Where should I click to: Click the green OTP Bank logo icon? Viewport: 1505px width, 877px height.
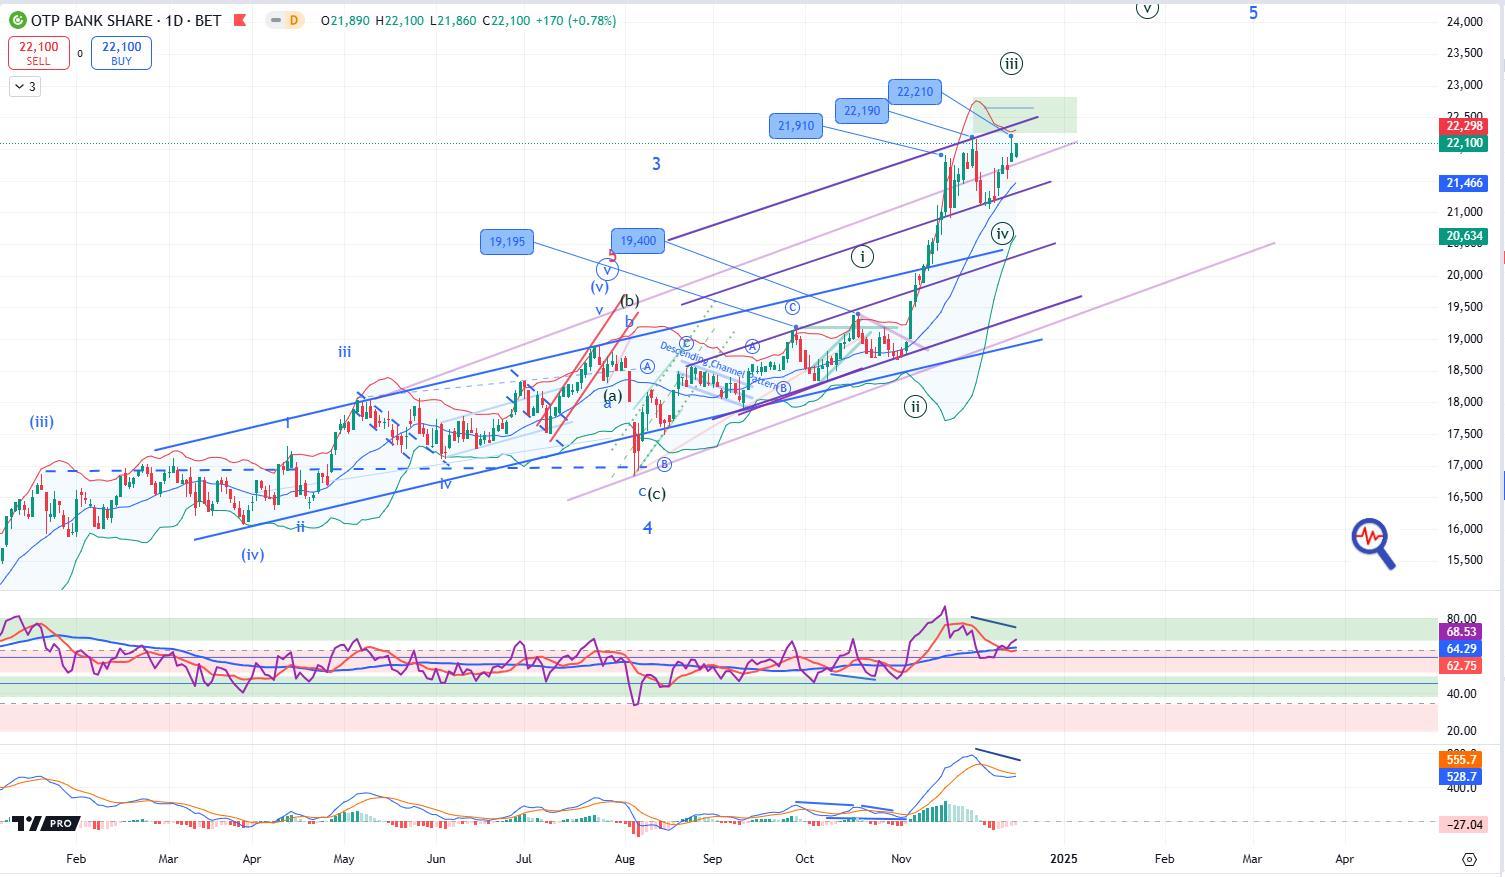(17, 20)
